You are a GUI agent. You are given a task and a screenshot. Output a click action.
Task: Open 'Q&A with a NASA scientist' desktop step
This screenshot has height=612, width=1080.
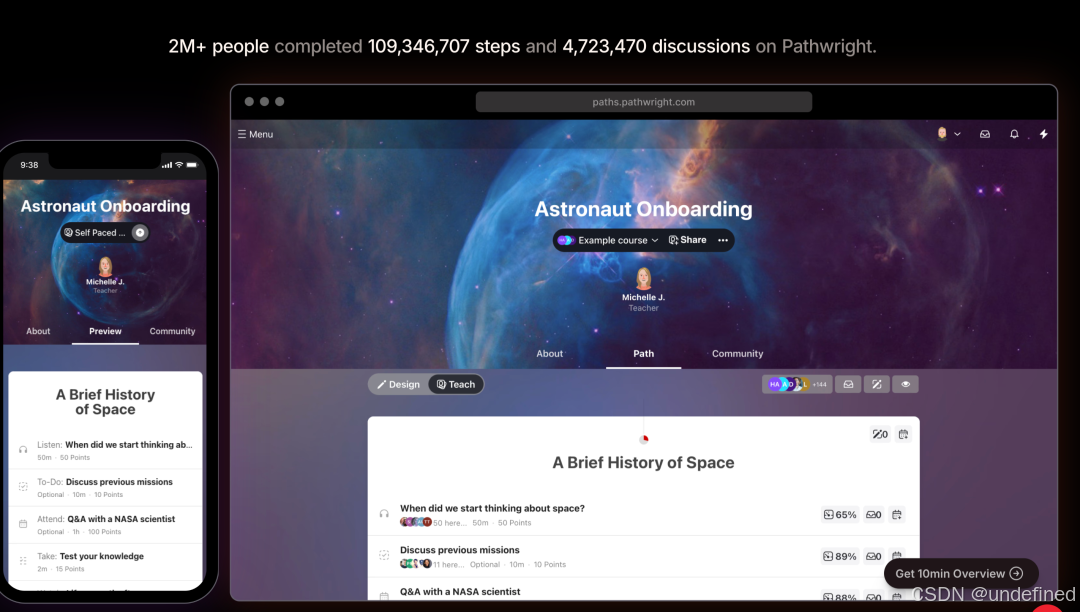pyautogui.click(x=460, y=591)
